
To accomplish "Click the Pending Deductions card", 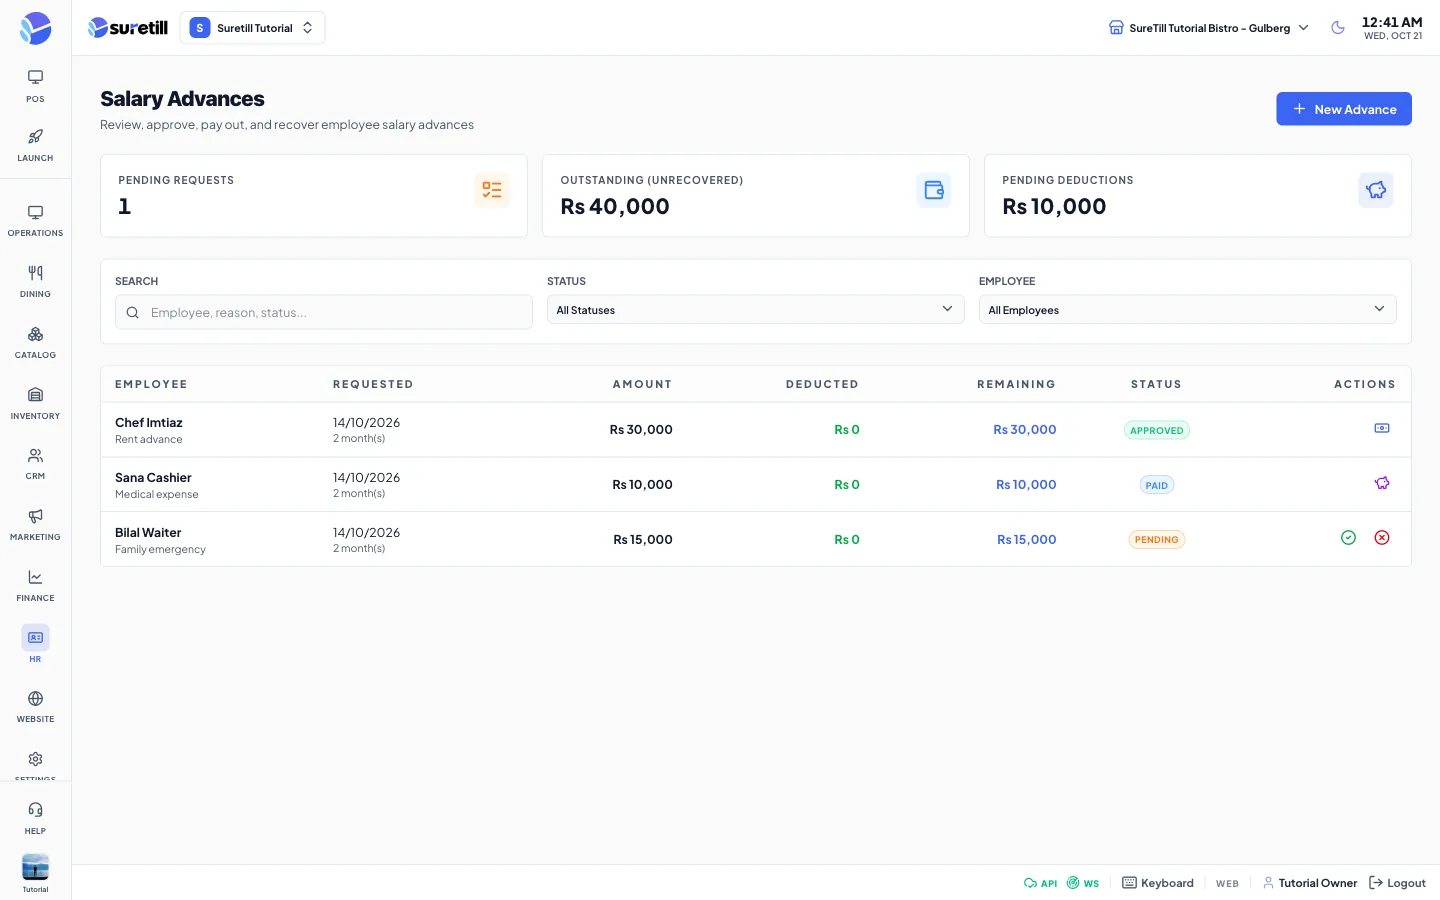I will 1198,196.
